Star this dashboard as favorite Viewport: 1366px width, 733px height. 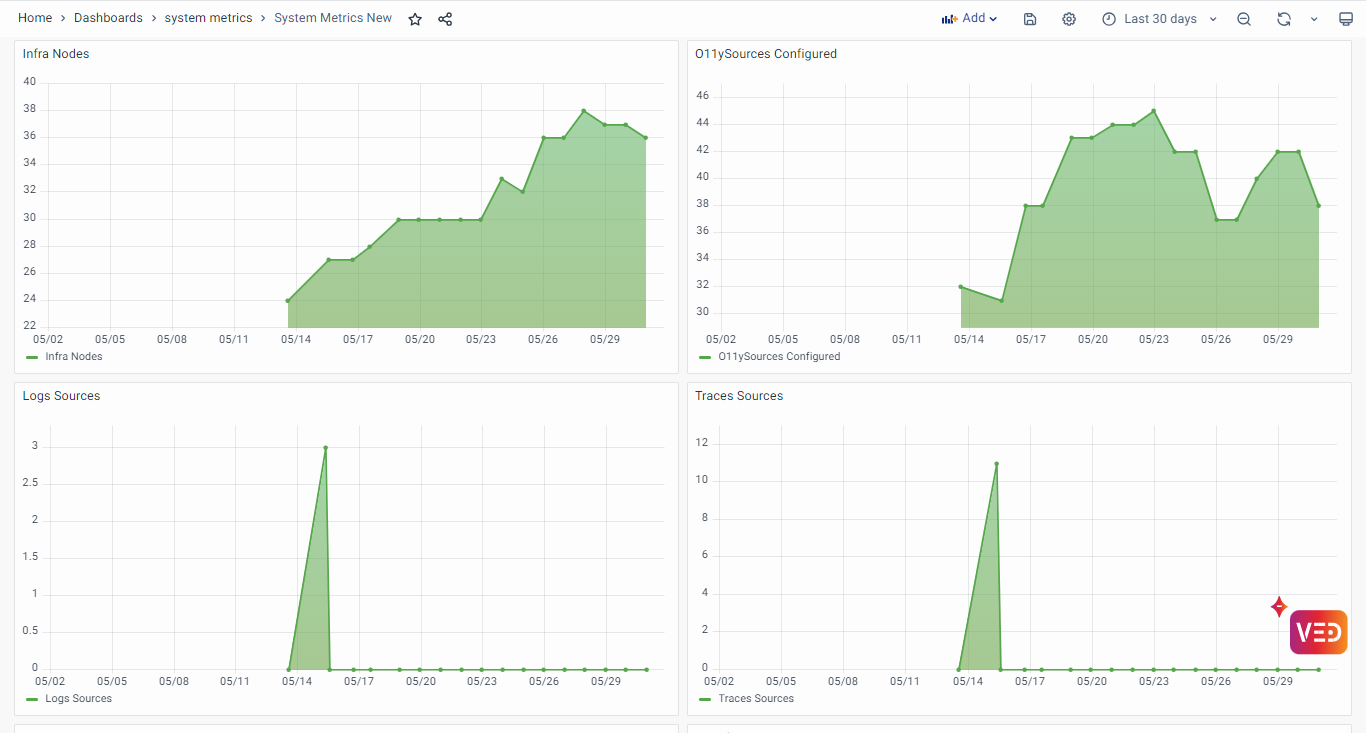415,19
